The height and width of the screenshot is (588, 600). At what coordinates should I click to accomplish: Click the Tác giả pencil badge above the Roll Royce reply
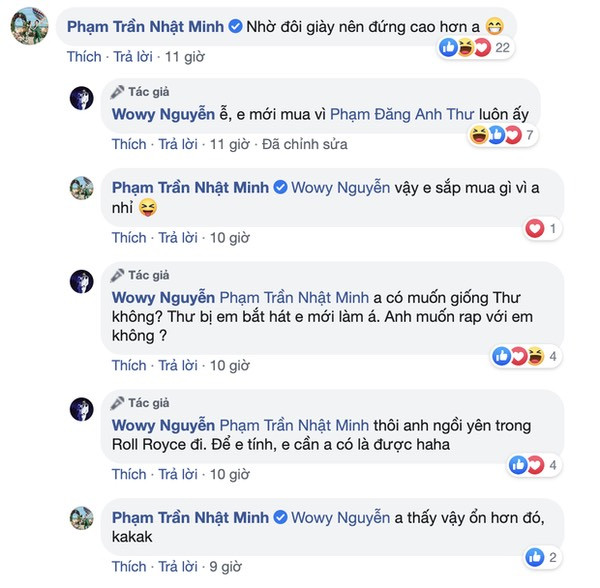coord(119,403)
